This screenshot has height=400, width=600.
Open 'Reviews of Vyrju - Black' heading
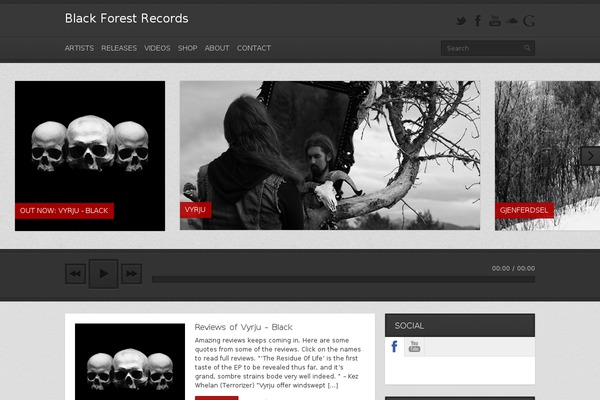(243, 327)
